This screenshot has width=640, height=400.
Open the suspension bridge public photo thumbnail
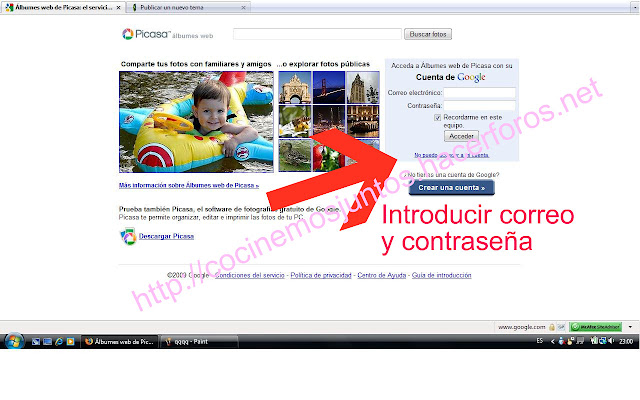coord(329,87)
